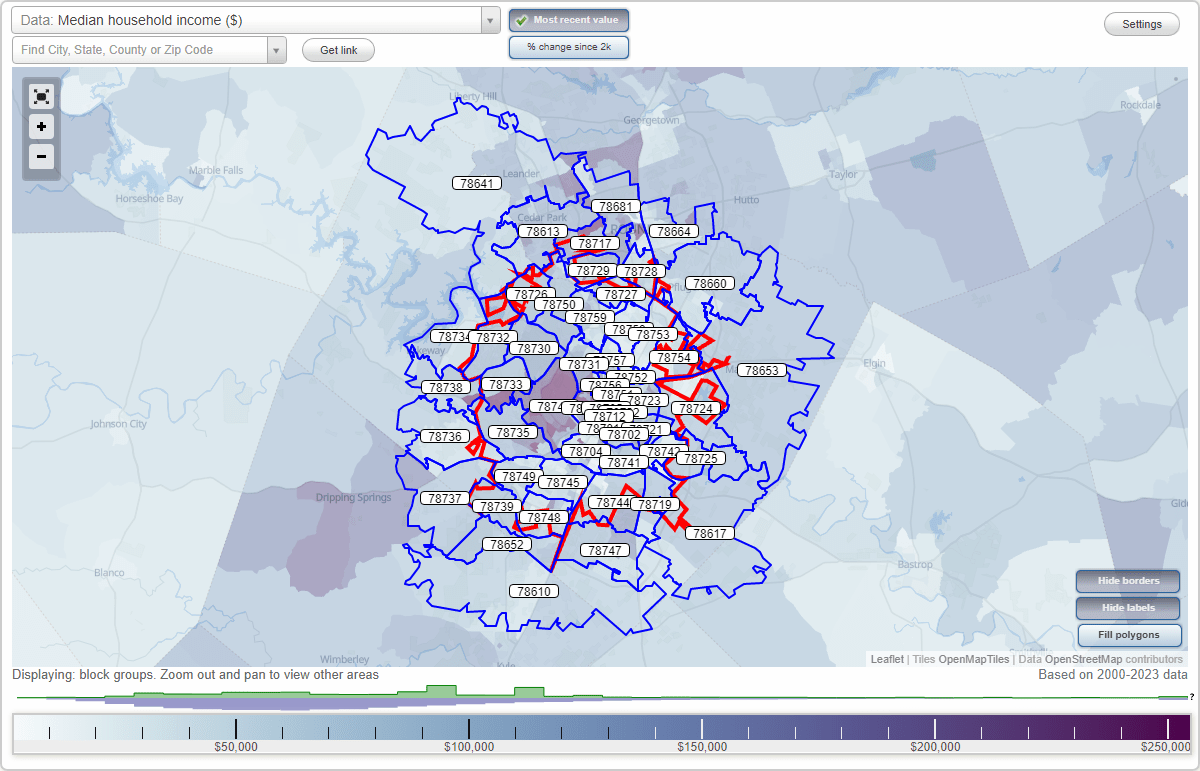Image resolution: width=1200 pixels, height=771 pixels.
Task: Open the Settings button
Action: tap(1142, 25)
